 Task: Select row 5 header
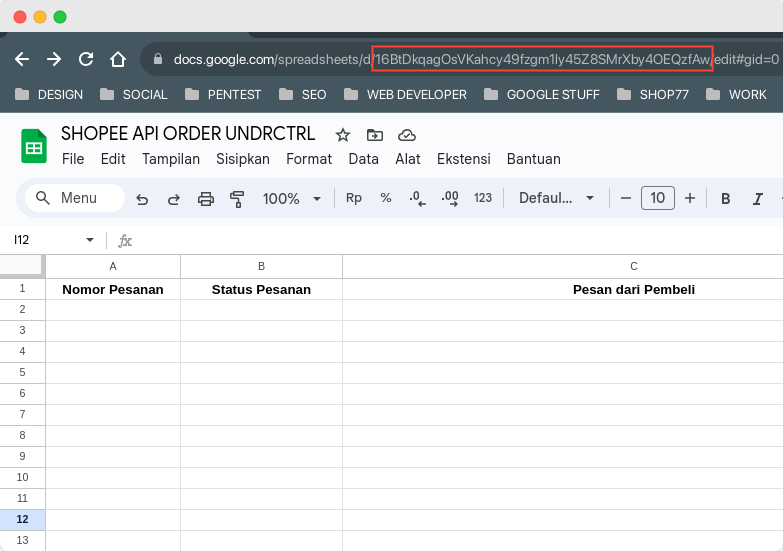(22, 373)
